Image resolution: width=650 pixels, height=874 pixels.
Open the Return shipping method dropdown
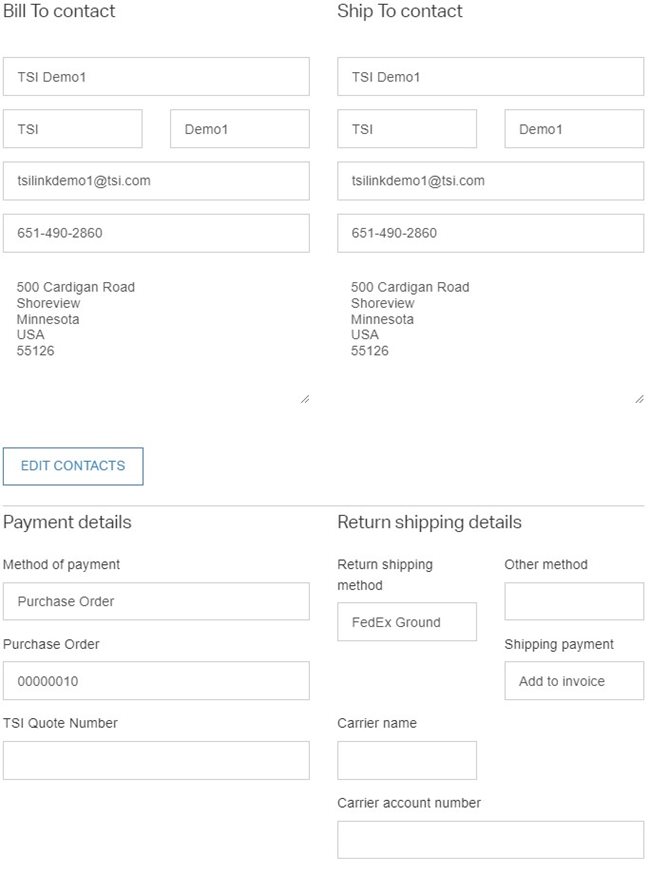[x=407, y=622]
